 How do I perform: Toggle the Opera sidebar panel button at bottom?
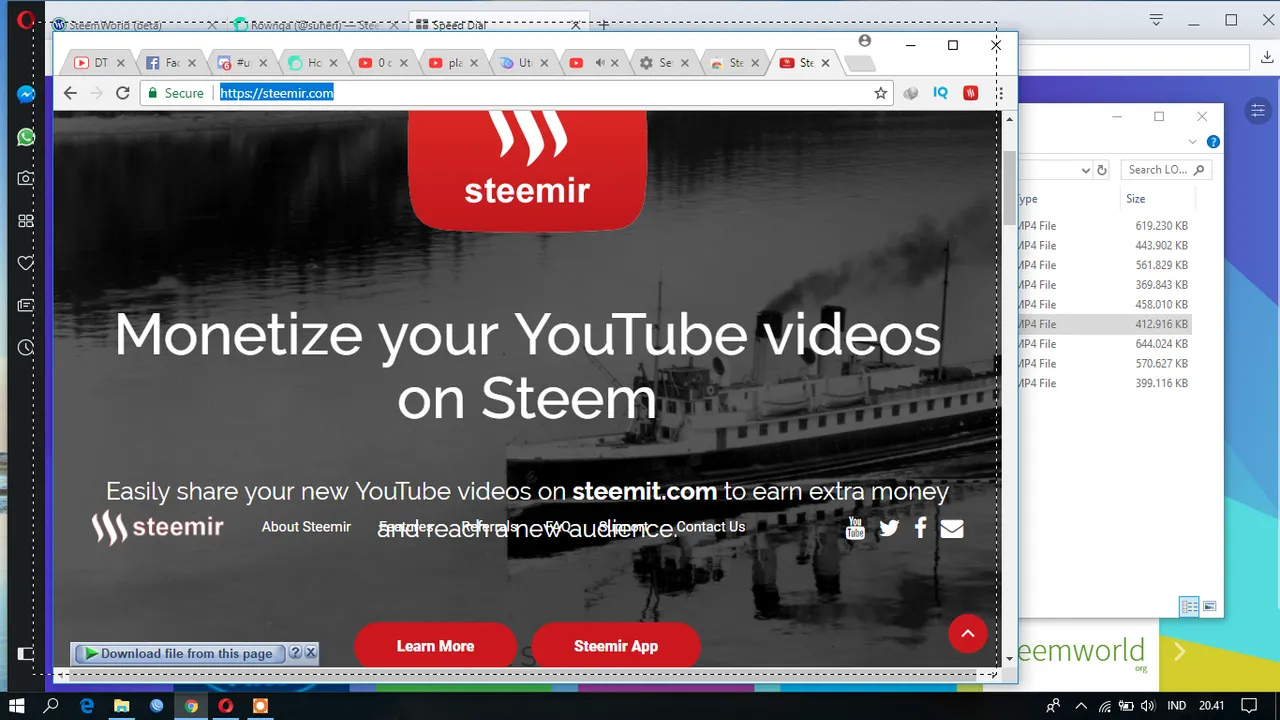tap(26, 654)
